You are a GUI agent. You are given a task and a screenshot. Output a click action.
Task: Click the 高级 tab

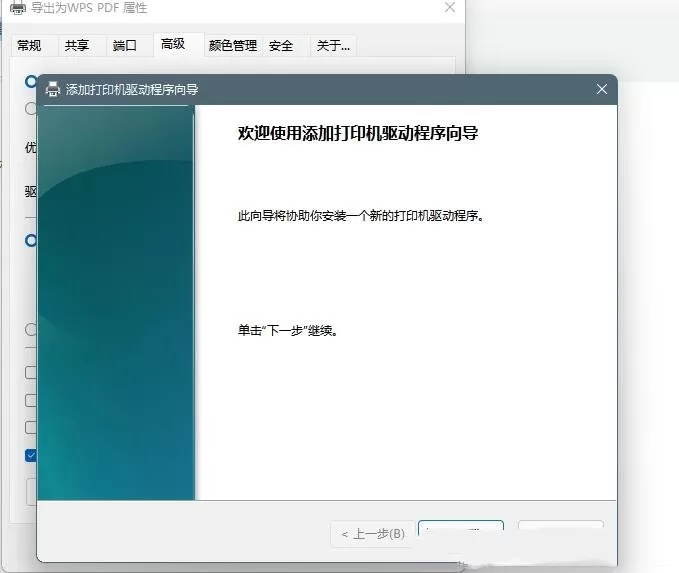tap(173, 44)
